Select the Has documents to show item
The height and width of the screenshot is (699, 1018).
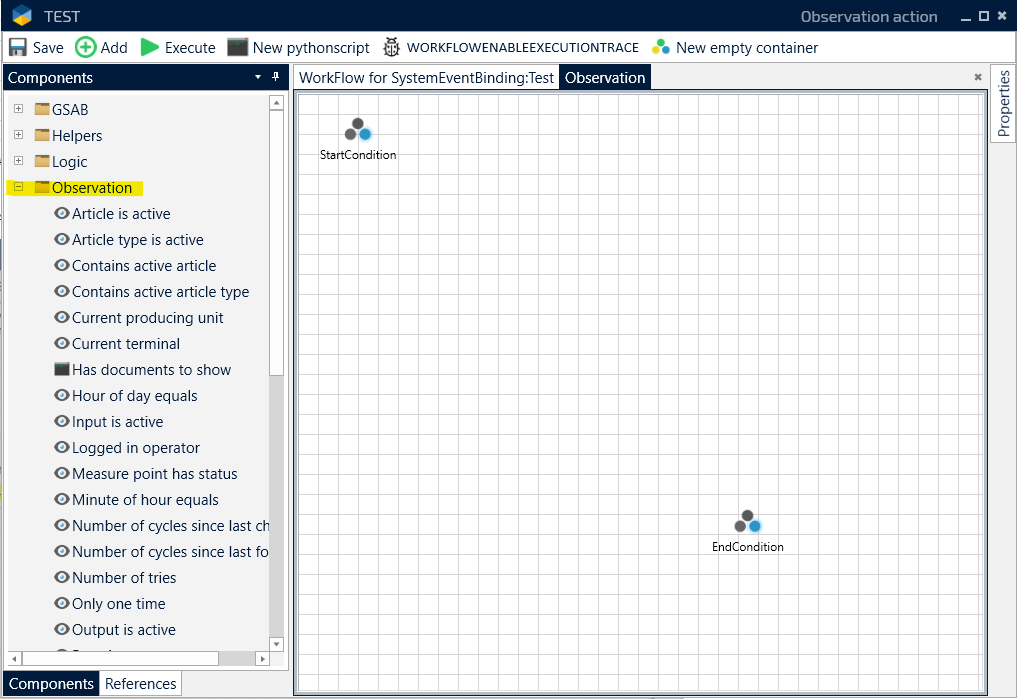coord(151,370)
